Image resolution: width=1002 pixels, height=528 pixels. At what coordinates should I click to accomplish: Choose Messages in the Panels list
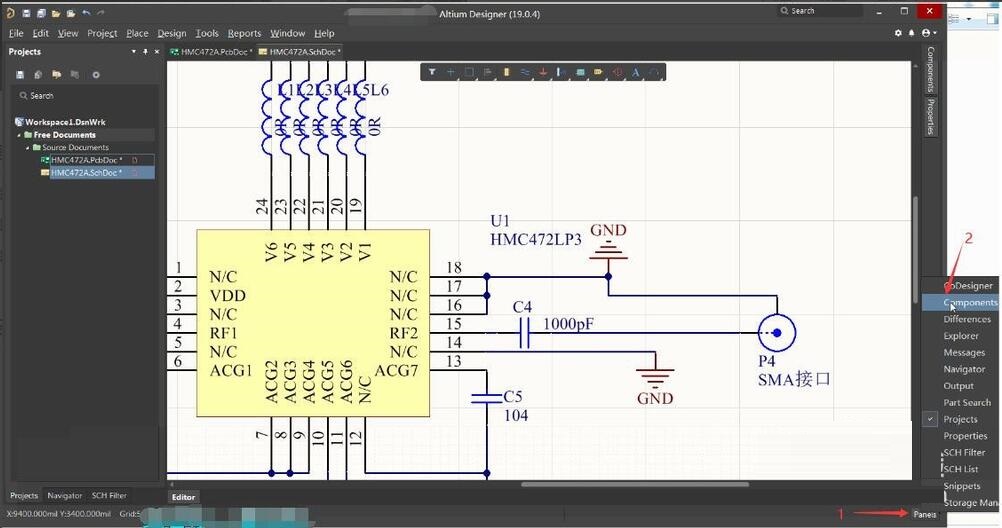(960, 352)
